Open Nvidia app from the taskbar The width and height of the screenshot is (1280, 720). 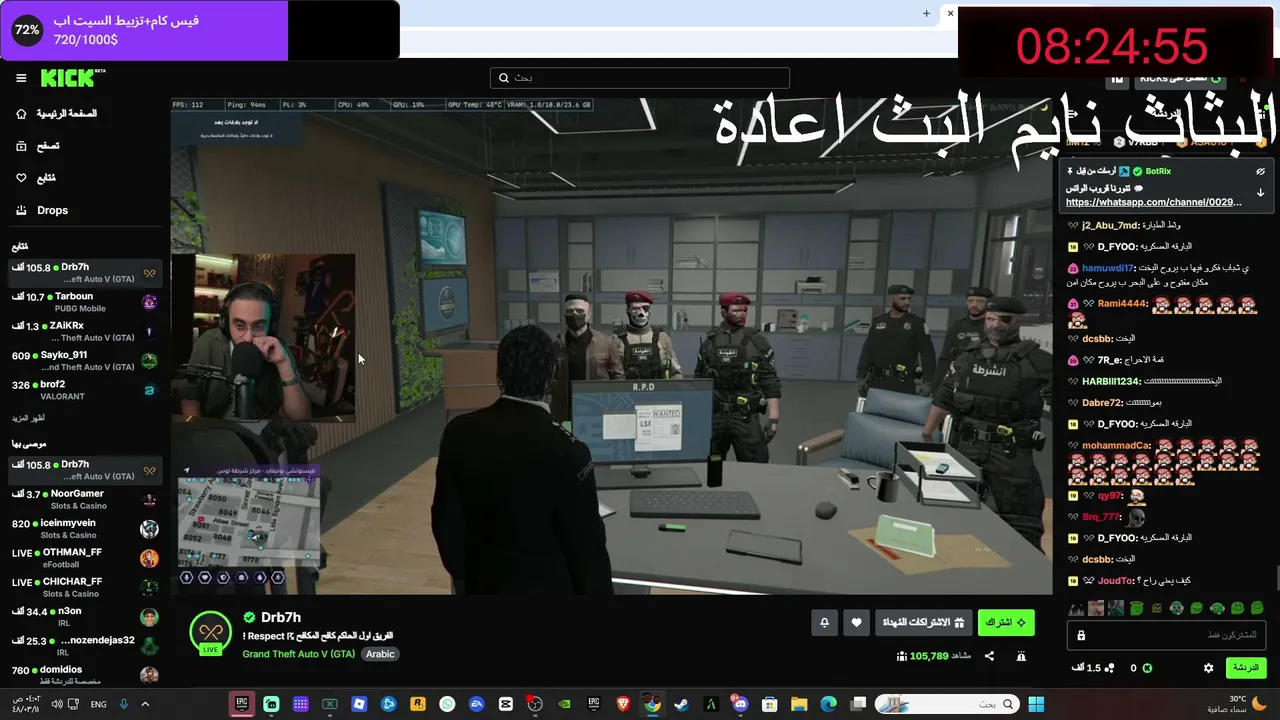[x=564, y=704]
